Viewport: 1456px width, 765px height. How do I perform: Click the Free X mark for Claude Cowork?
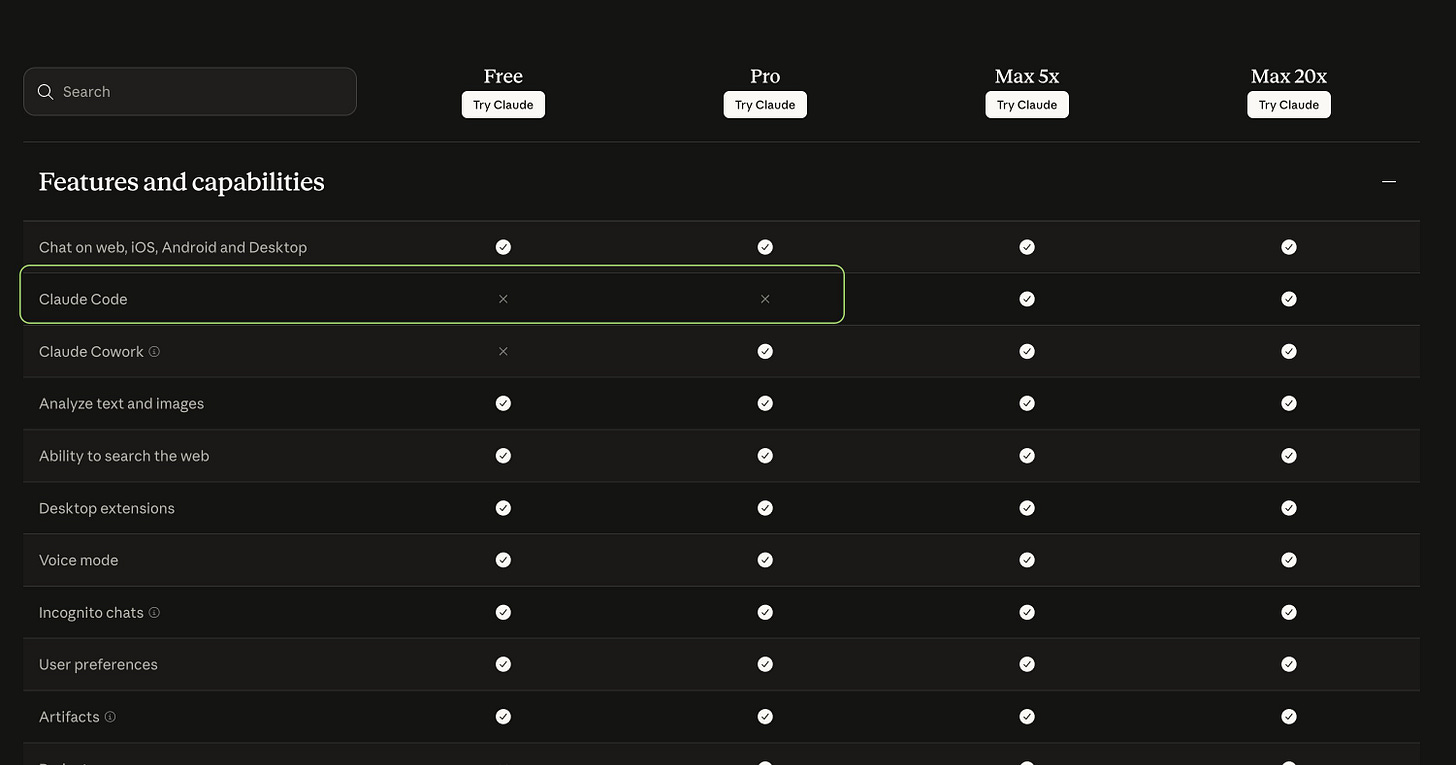tap(503, 351)
